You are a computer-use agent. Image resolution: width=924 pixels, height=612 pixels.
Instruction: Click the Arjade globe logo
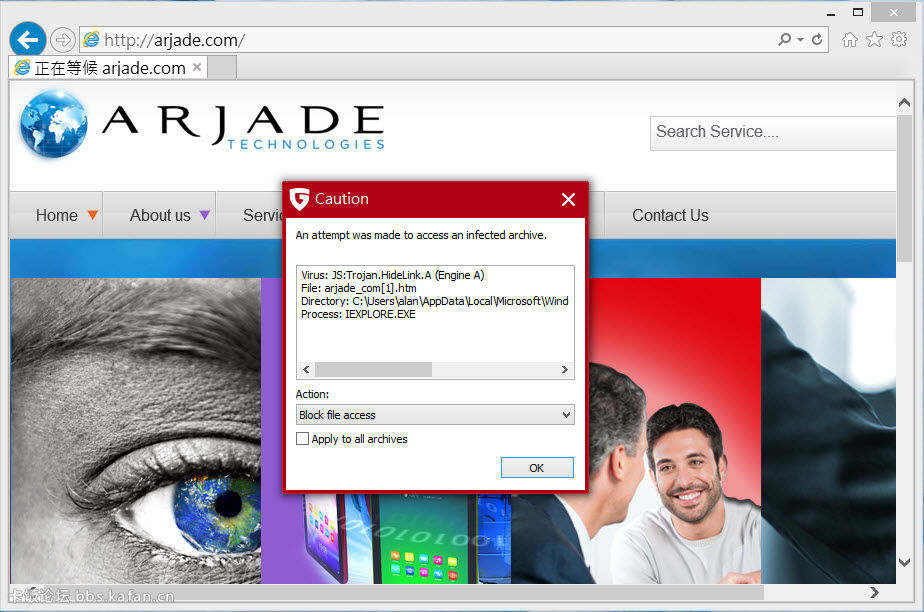click(53, 124)
